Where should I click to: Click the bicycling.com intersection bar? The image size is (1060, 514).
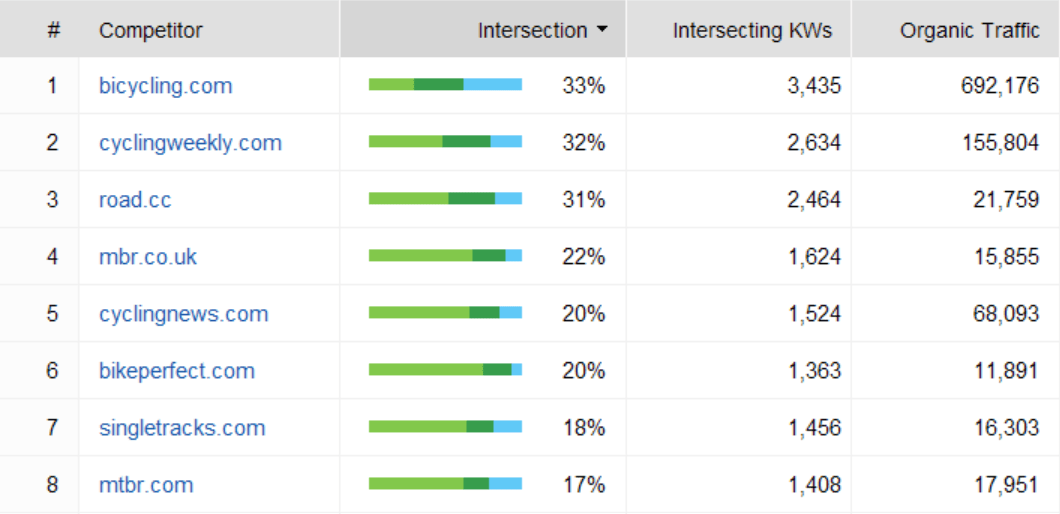coord(445,85)
